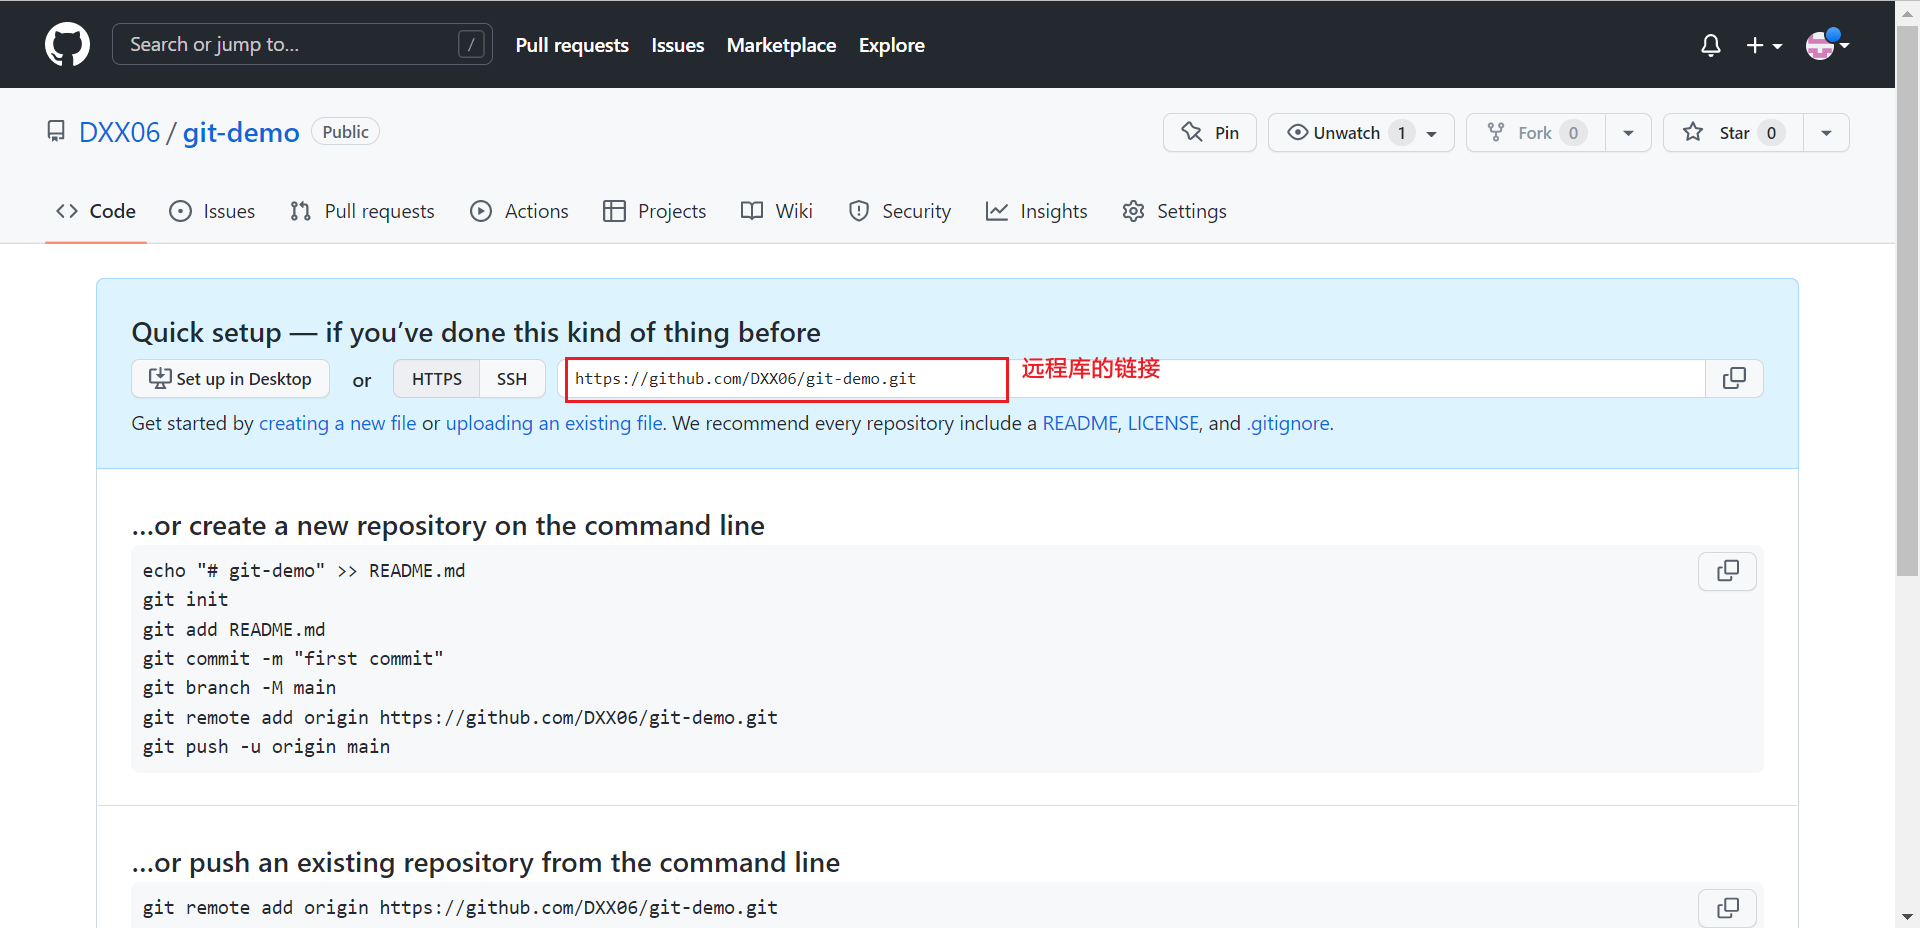This screenshot has width=1920, height=928.
Task: Open the plus create-new menu
Action: (1764, 45)
